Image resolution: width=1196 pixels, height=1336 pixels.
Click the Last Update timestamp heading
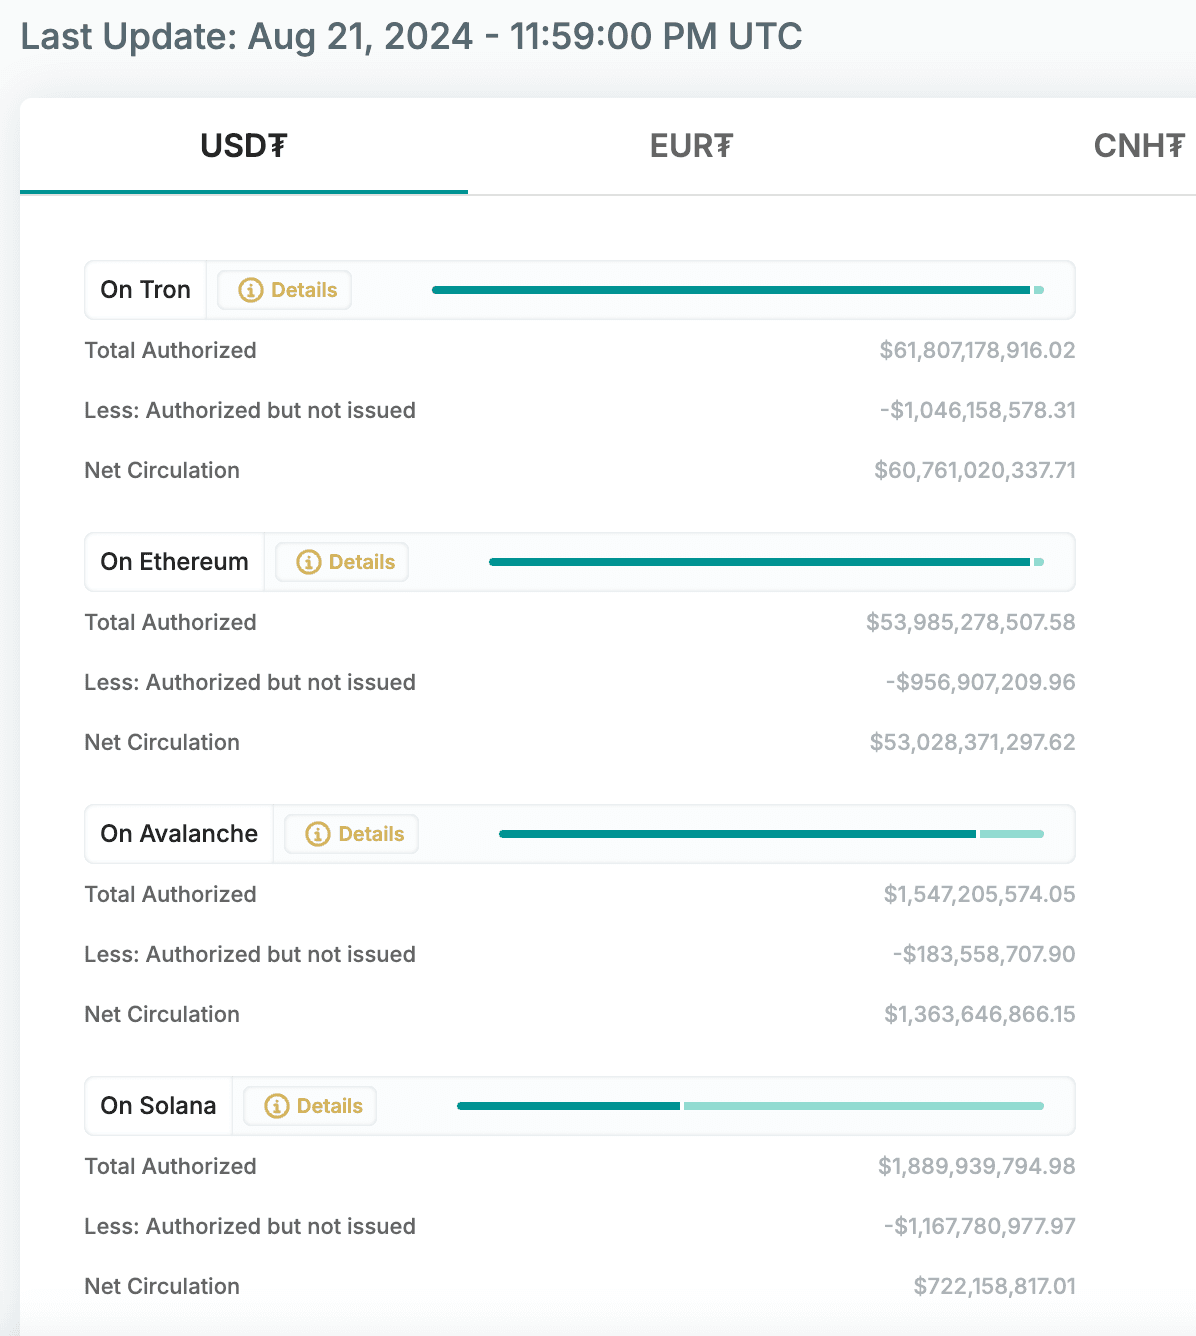pos(411,37)
